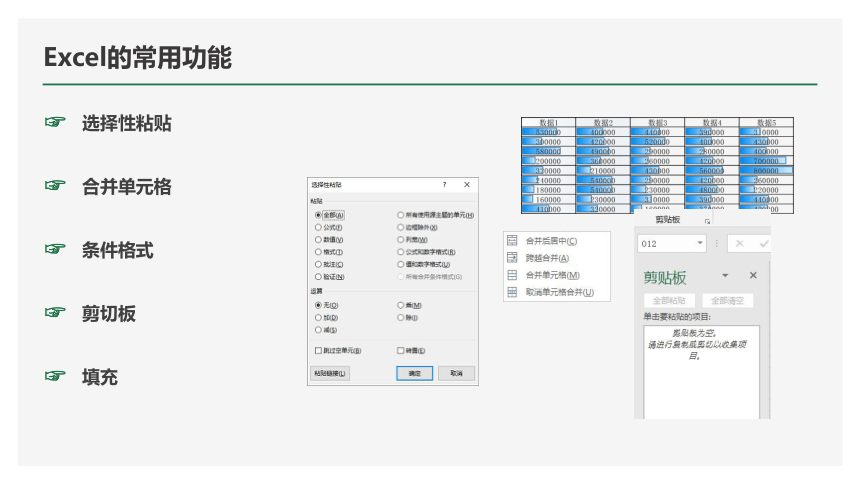Select the cell showing 800000
The height and width of the screenshot is (484, 860).
[x=766, y=171]
